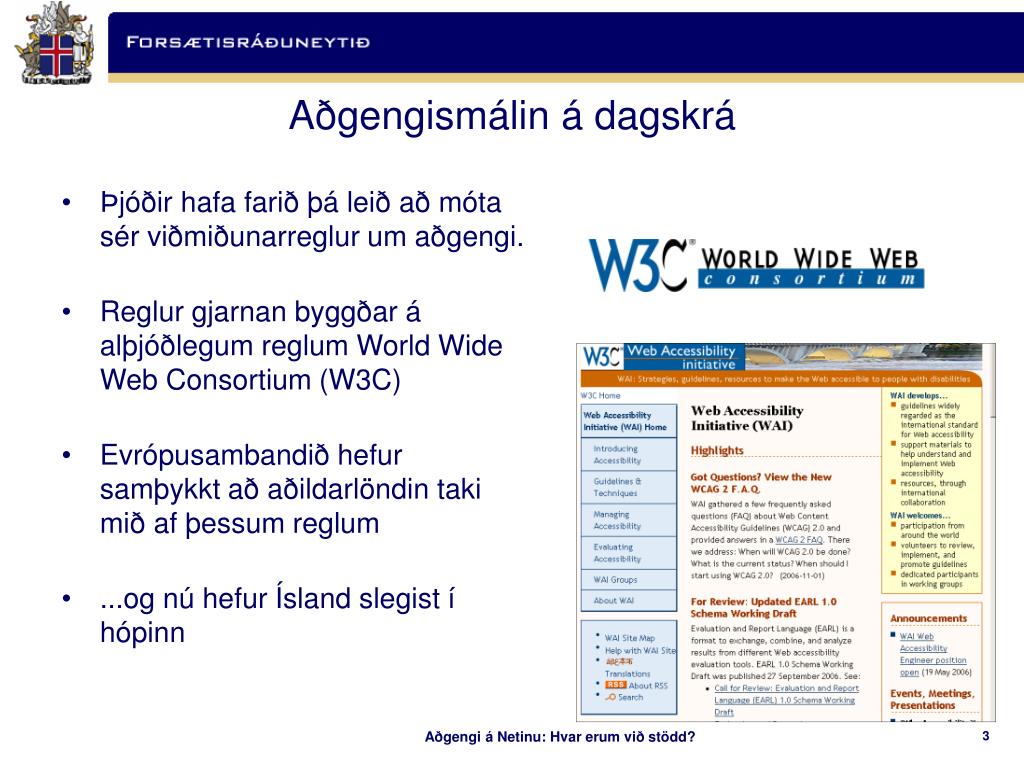The image size is (1024, 768).
Task: Click the bullet starting with Evrópusambandið hefur
Action: coord(290,489)
